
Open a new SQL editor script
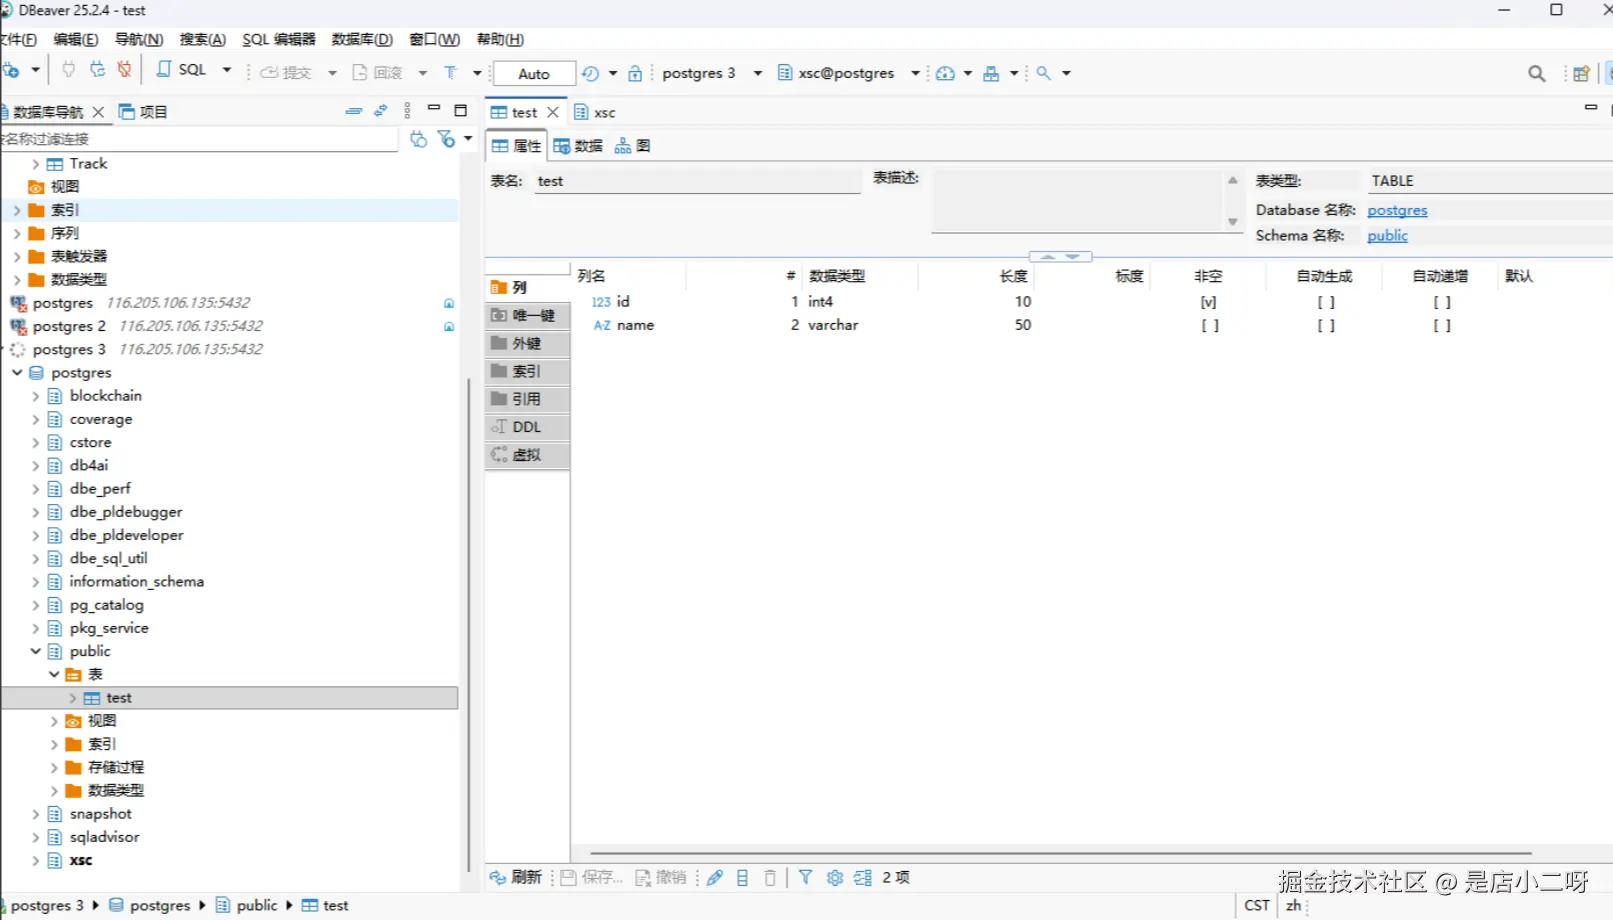click(182, 71)
